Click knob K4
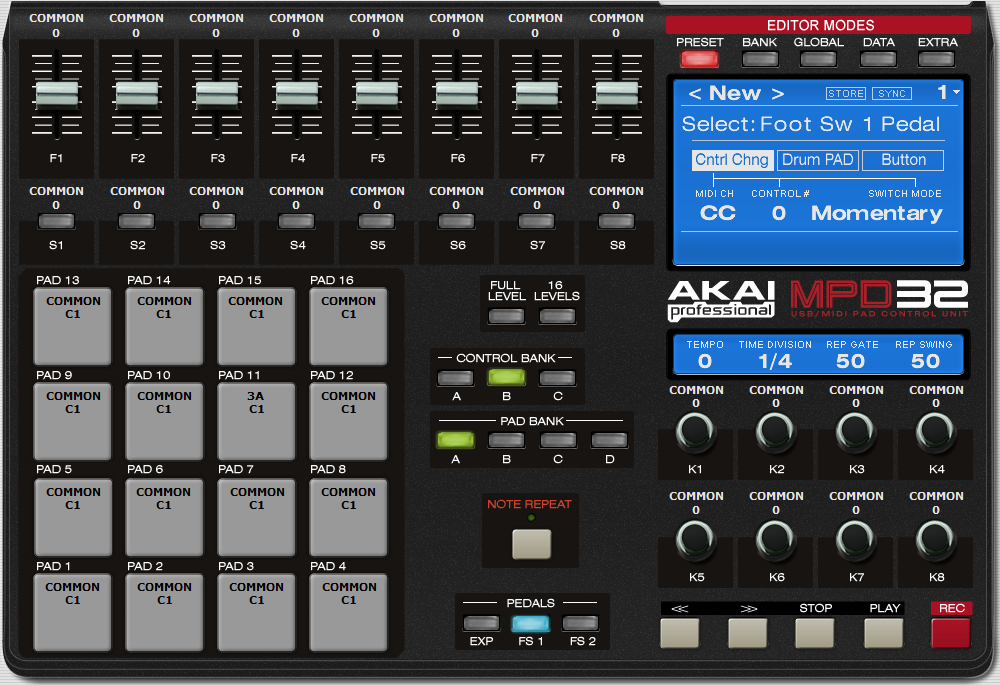The height and width of the screenshot is (685, 1000). click(936, 431)
